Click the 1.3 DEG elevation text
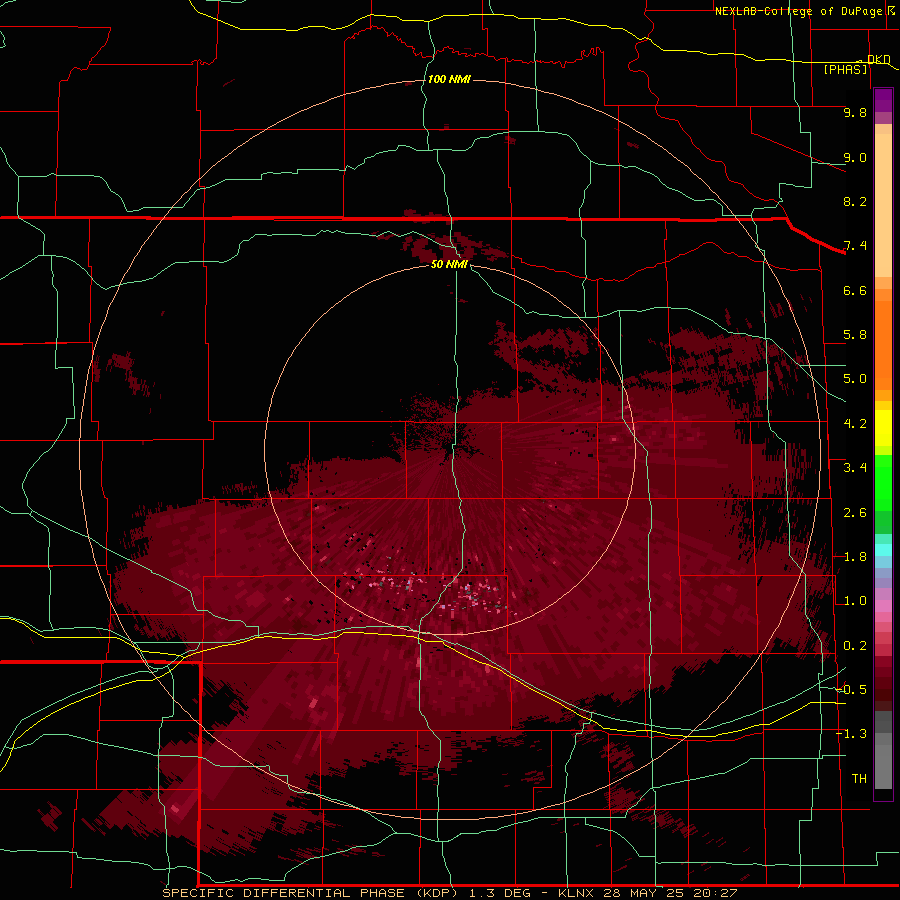The height and width of the screenshot is (900, 900). coord(499,893)
